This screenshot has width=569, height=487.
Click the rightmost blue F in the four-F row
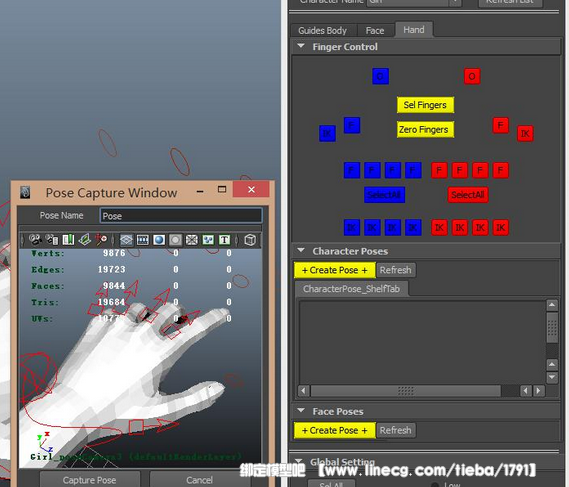coord(413,170)
